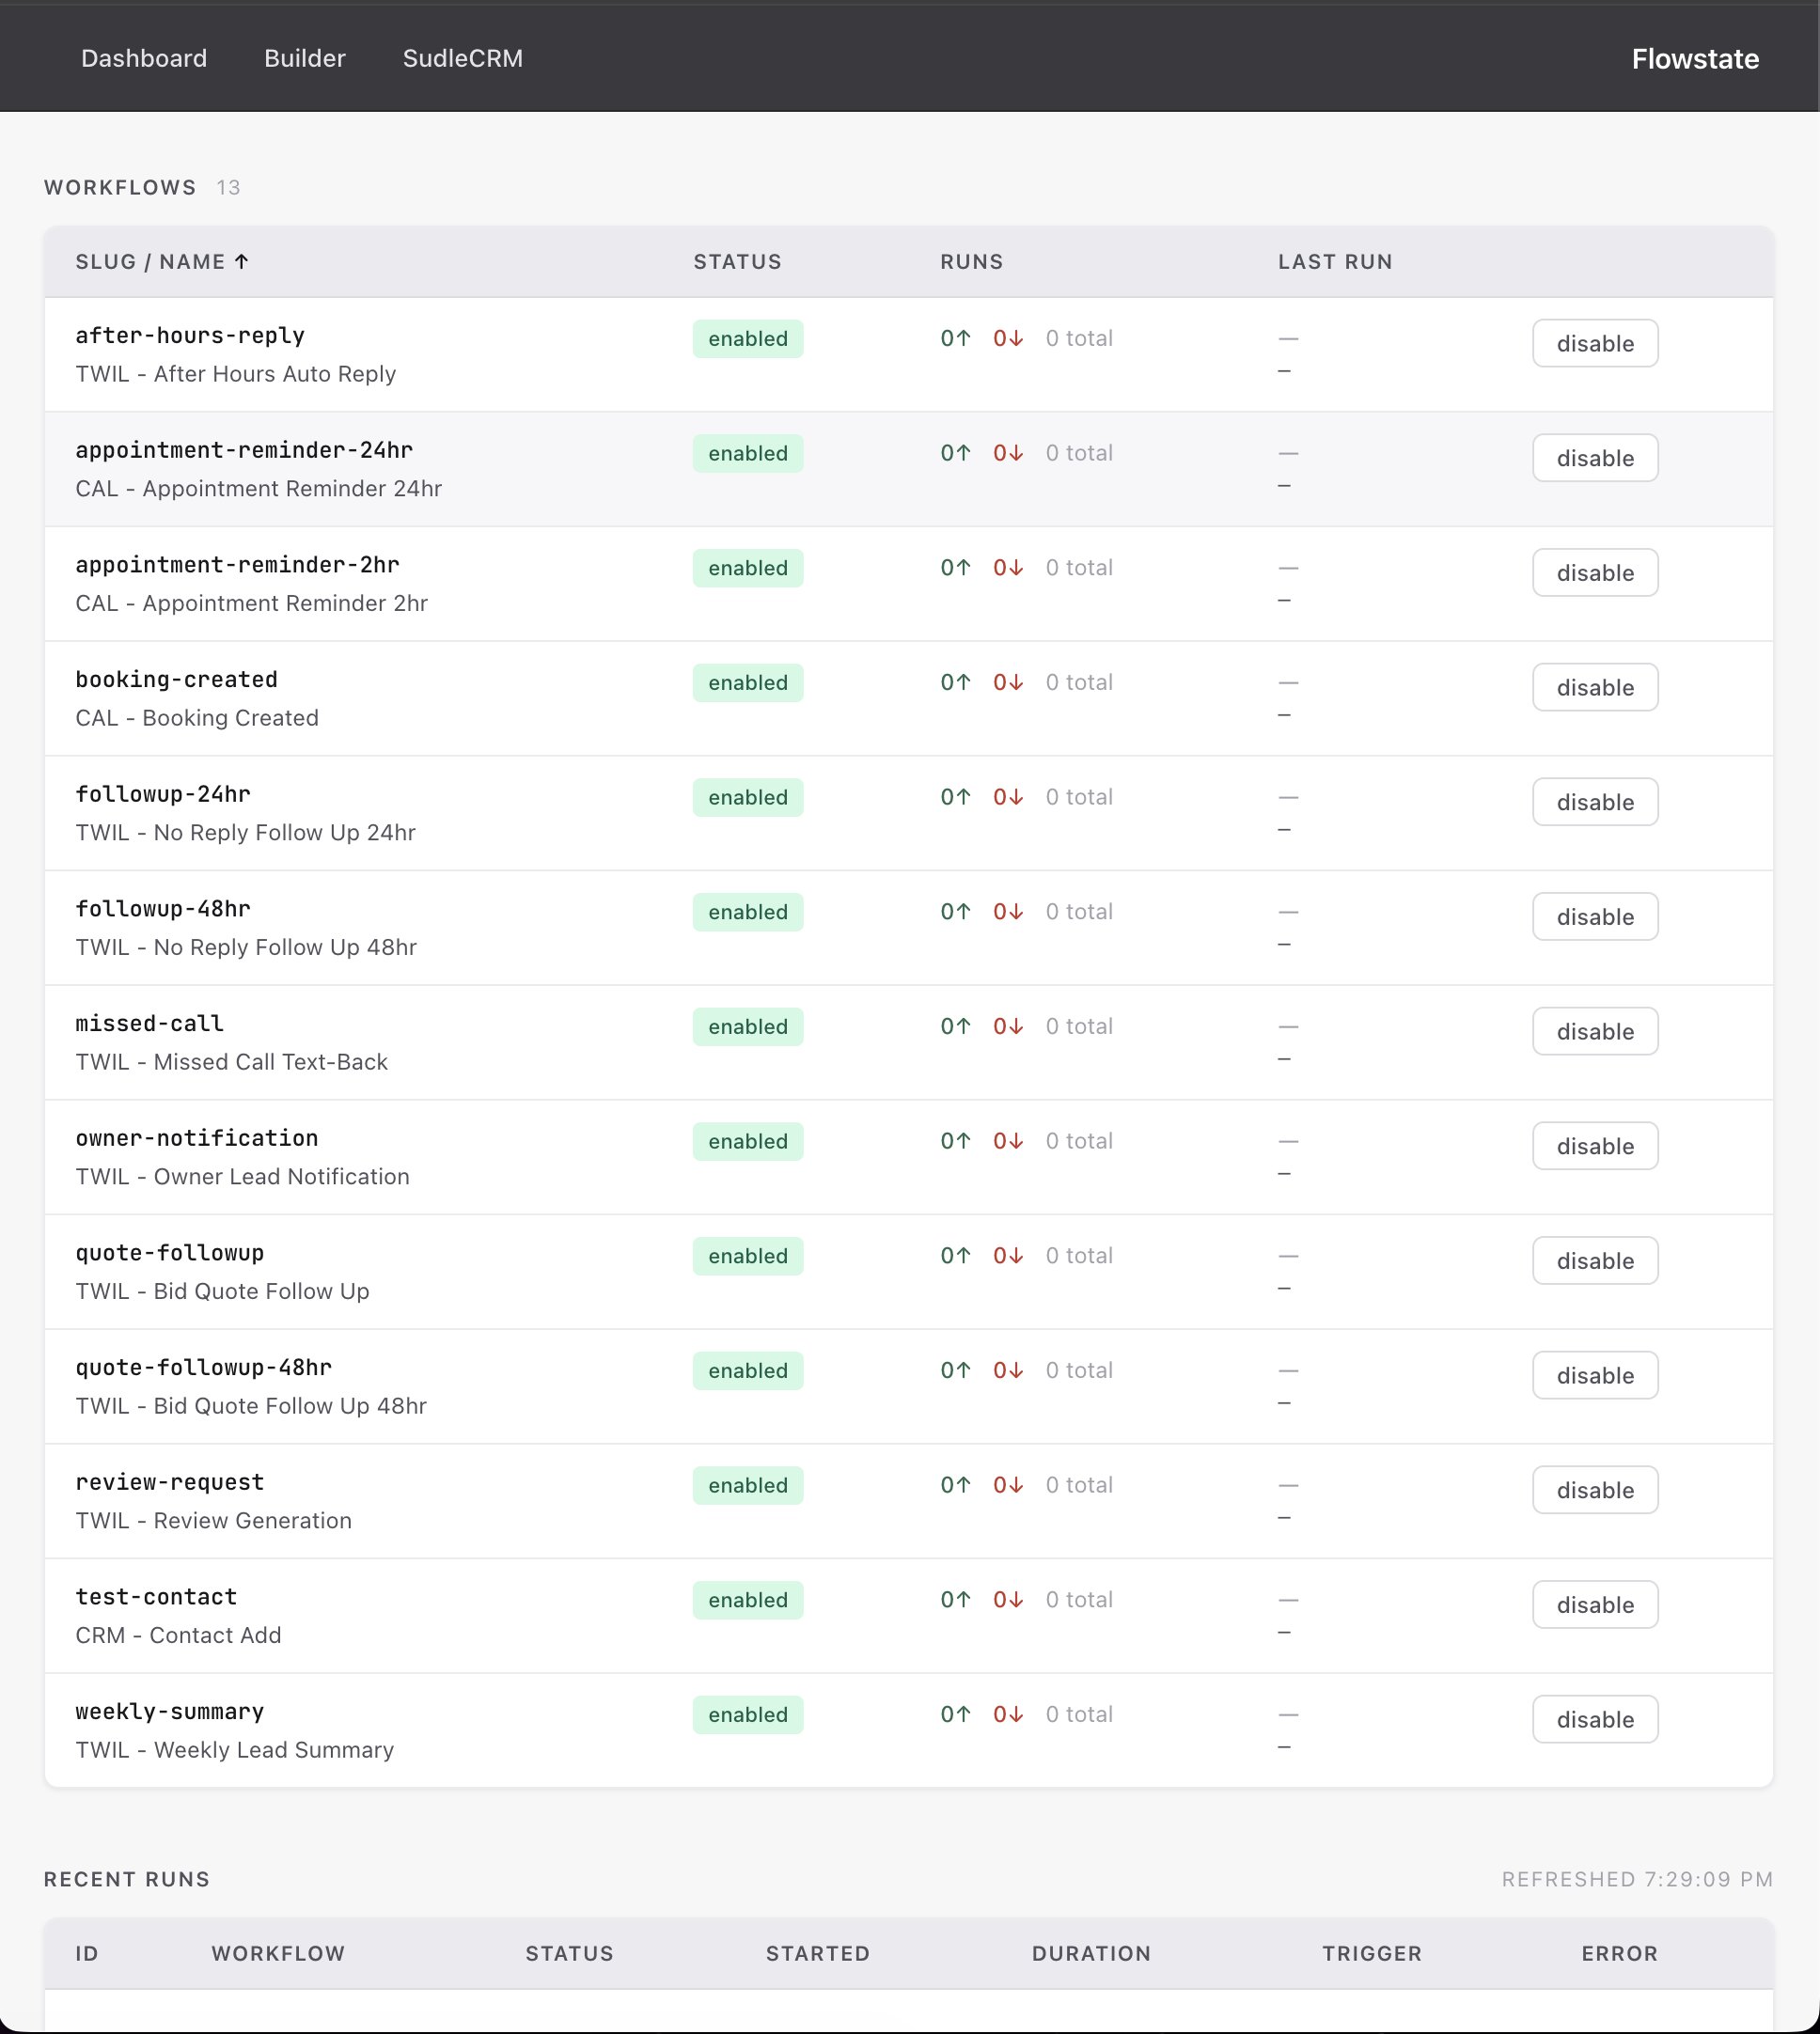Click the failed runs count for owner-notification

click(x=1008, y=1141)
